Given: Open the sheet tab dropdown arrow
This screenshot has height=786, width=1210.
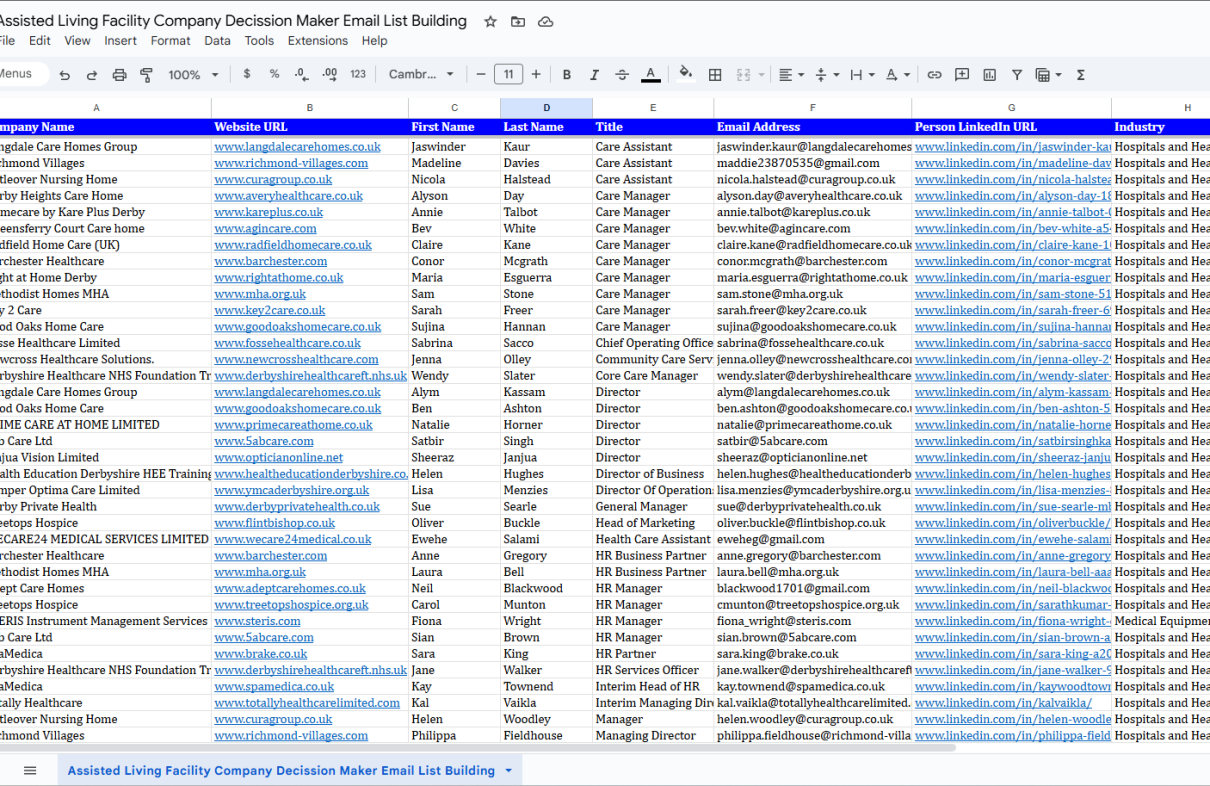Looking at the screenshot, I should pos(508,770).
